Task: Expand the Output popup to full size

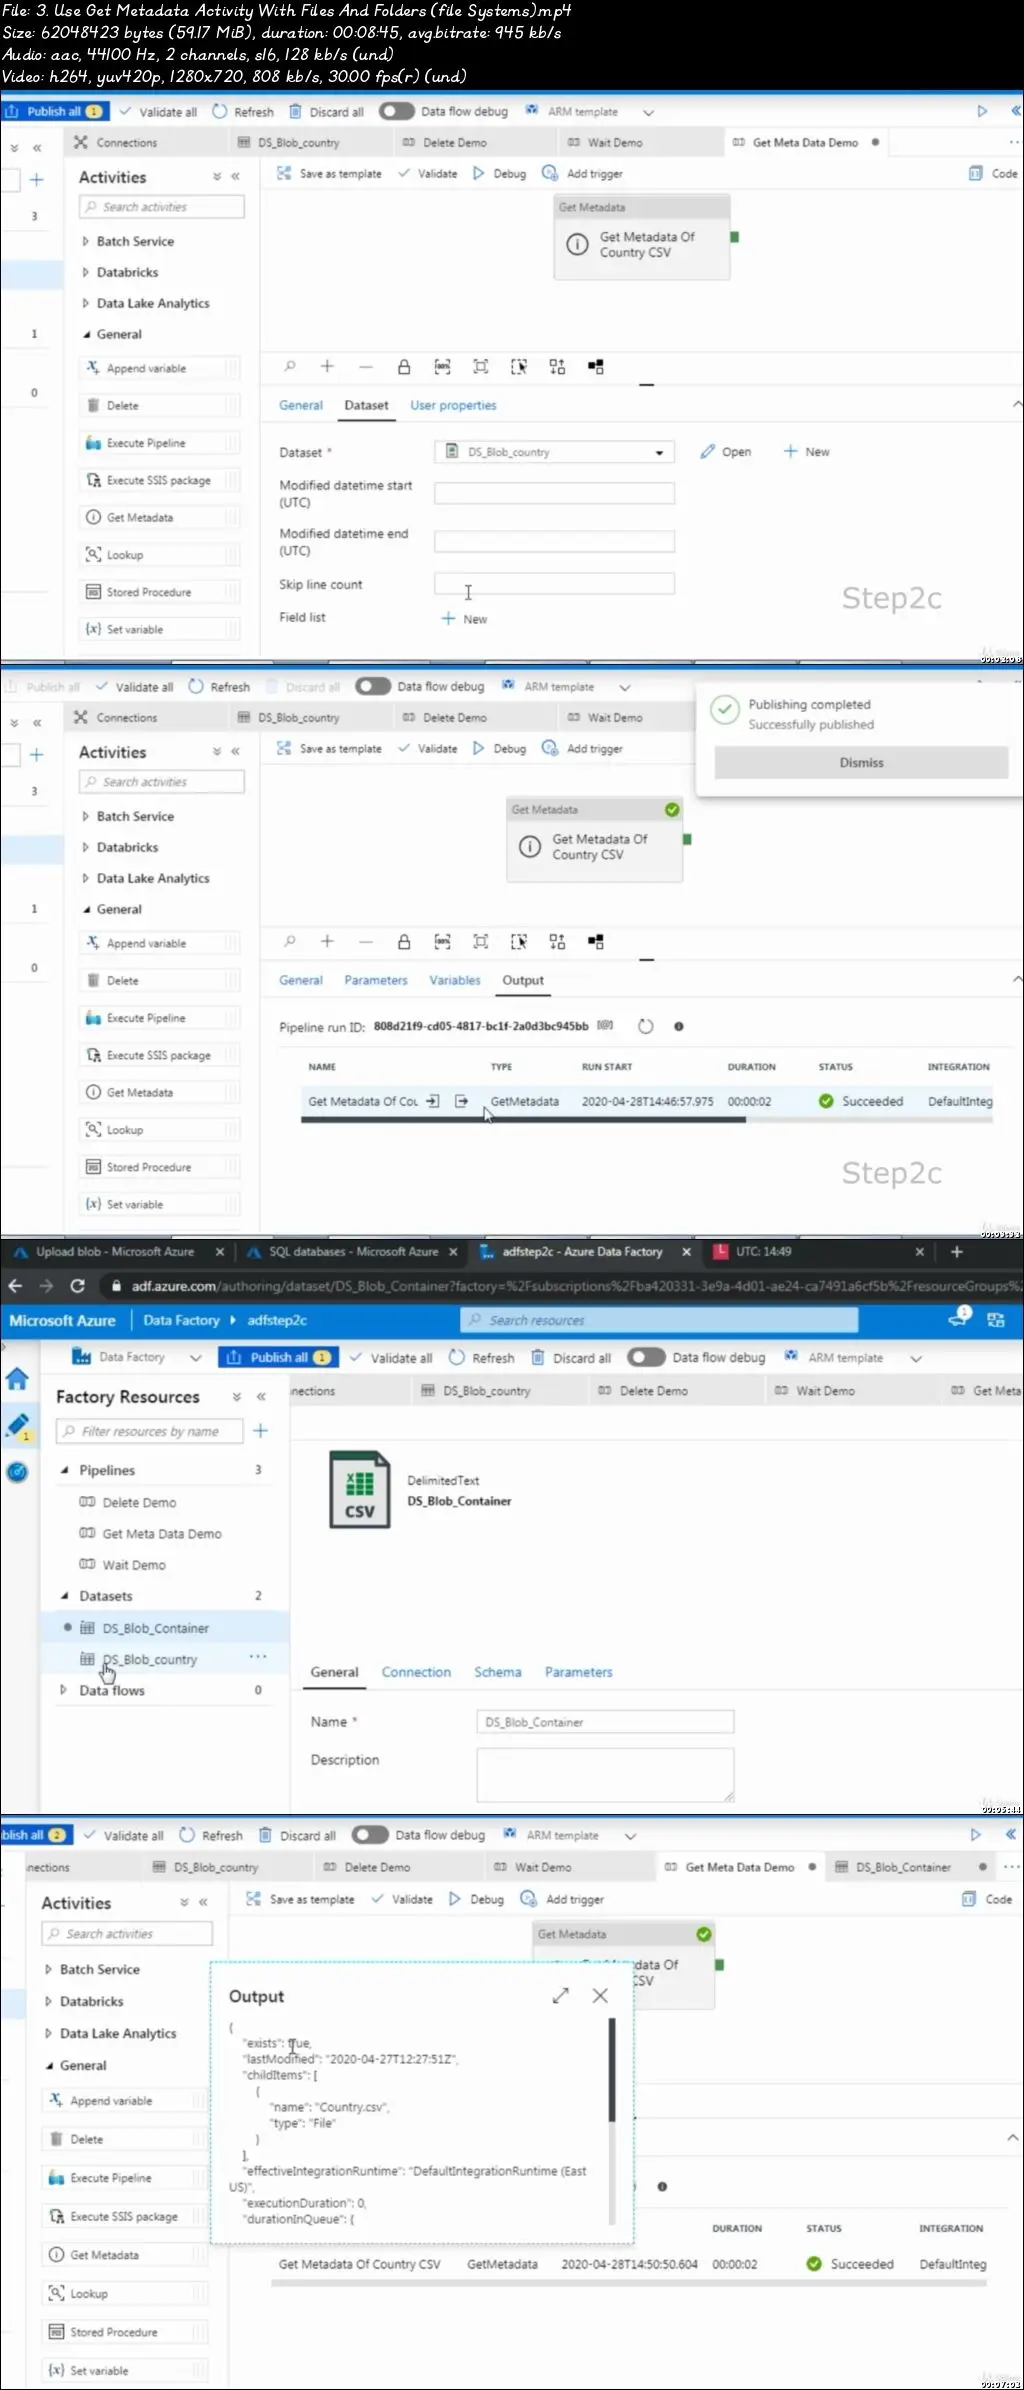Action: coord(561,1996)
